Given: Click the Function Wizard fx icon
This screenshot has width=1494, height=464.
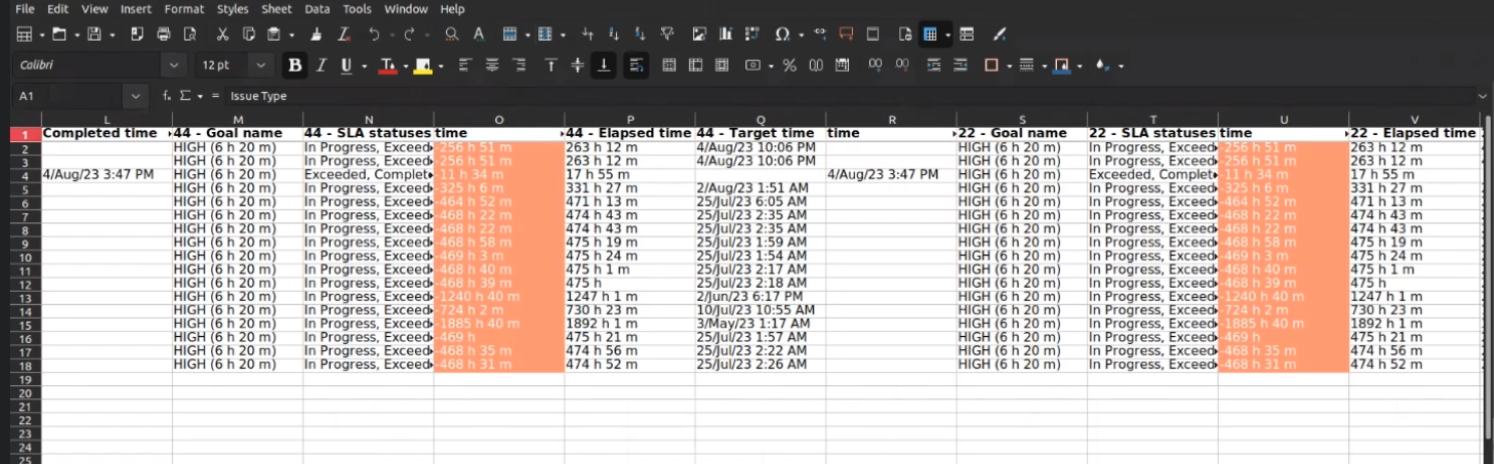Looking at the screenshot, I should coord(167,96).
